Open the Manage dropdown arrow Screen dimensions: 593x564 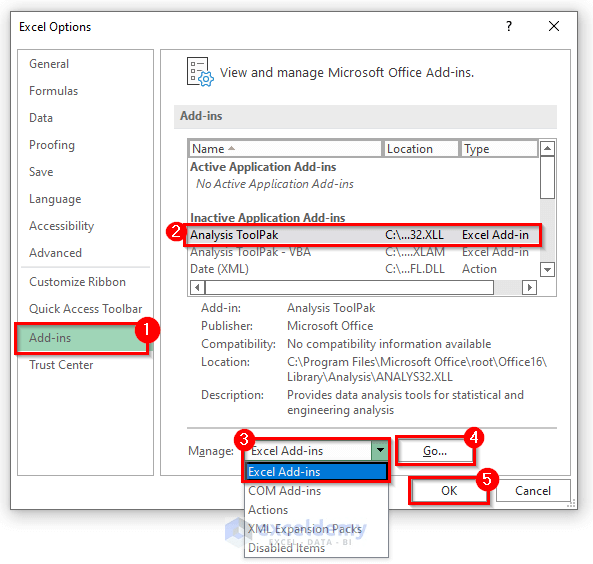tap(380, 450)
